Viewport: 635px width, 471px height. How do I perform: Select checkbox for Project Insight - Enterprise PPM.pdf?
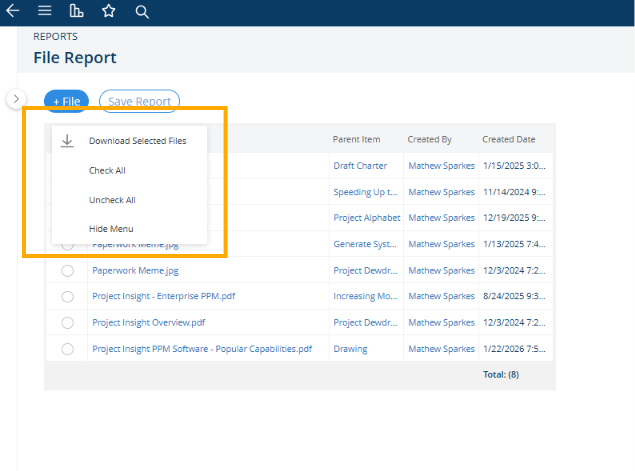click(x=68, y=297)
